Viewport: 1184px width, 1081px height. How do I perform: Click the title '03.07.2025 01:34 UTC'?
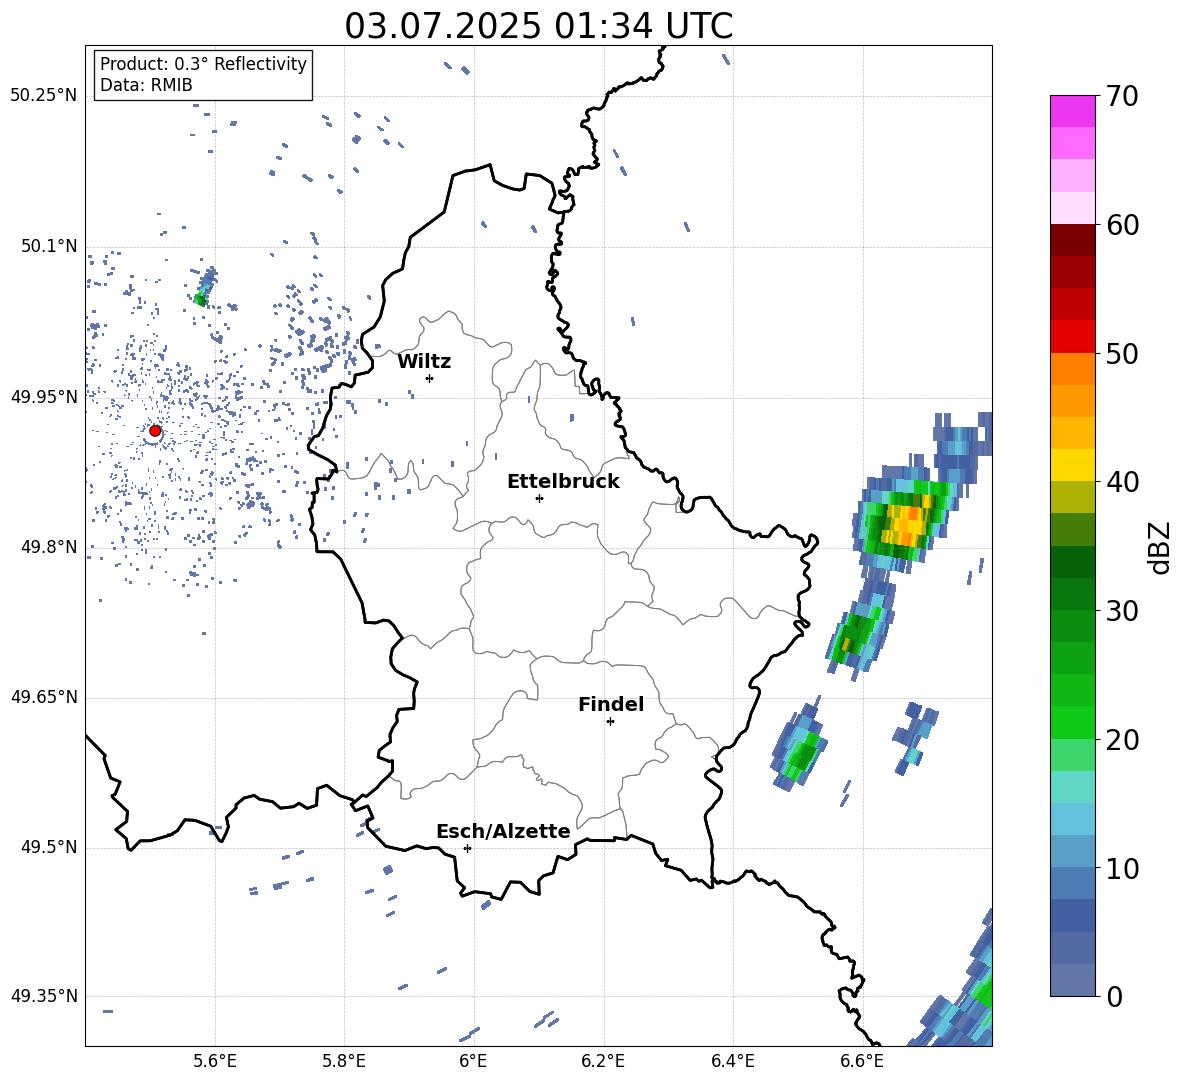[538, 26]
